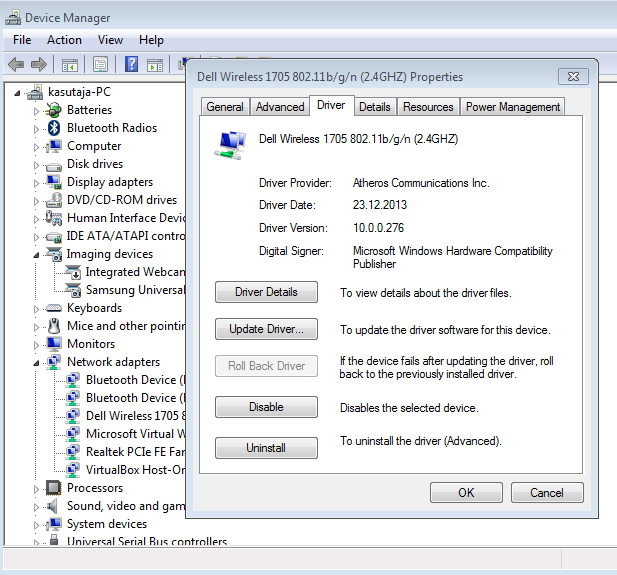Confirm the dialog with OK

point(466,493)
